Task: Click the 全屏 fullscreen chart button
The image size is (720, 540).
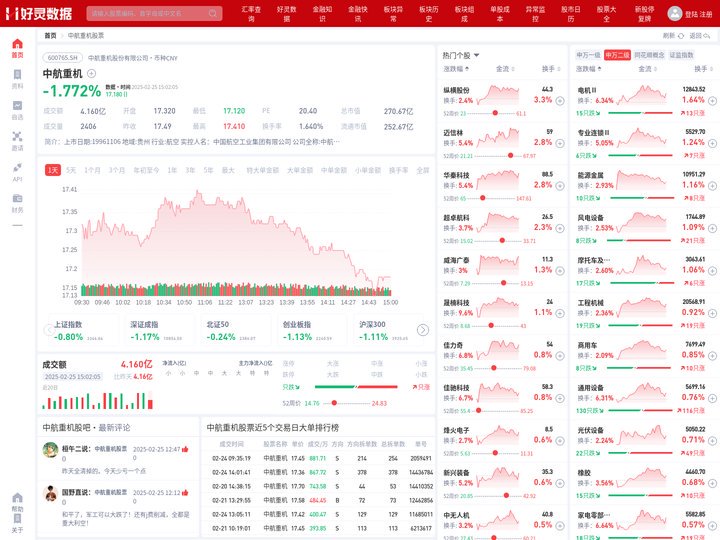Action: (423, 170)
